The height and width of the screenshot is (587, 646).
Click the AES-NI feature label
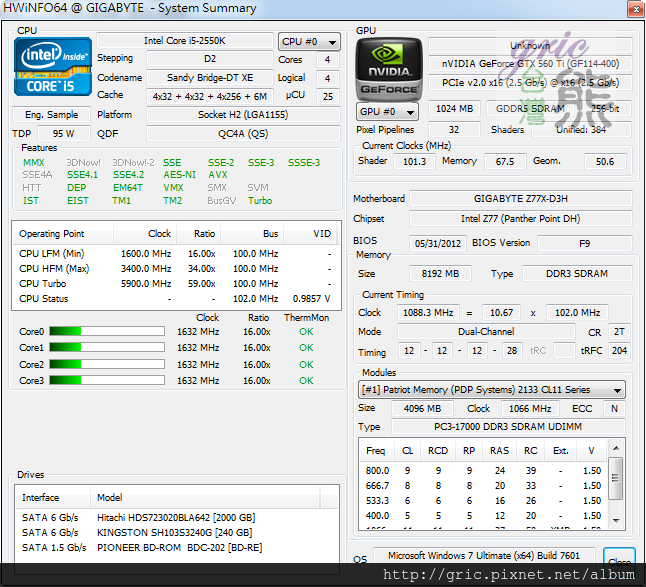point(179,175)
